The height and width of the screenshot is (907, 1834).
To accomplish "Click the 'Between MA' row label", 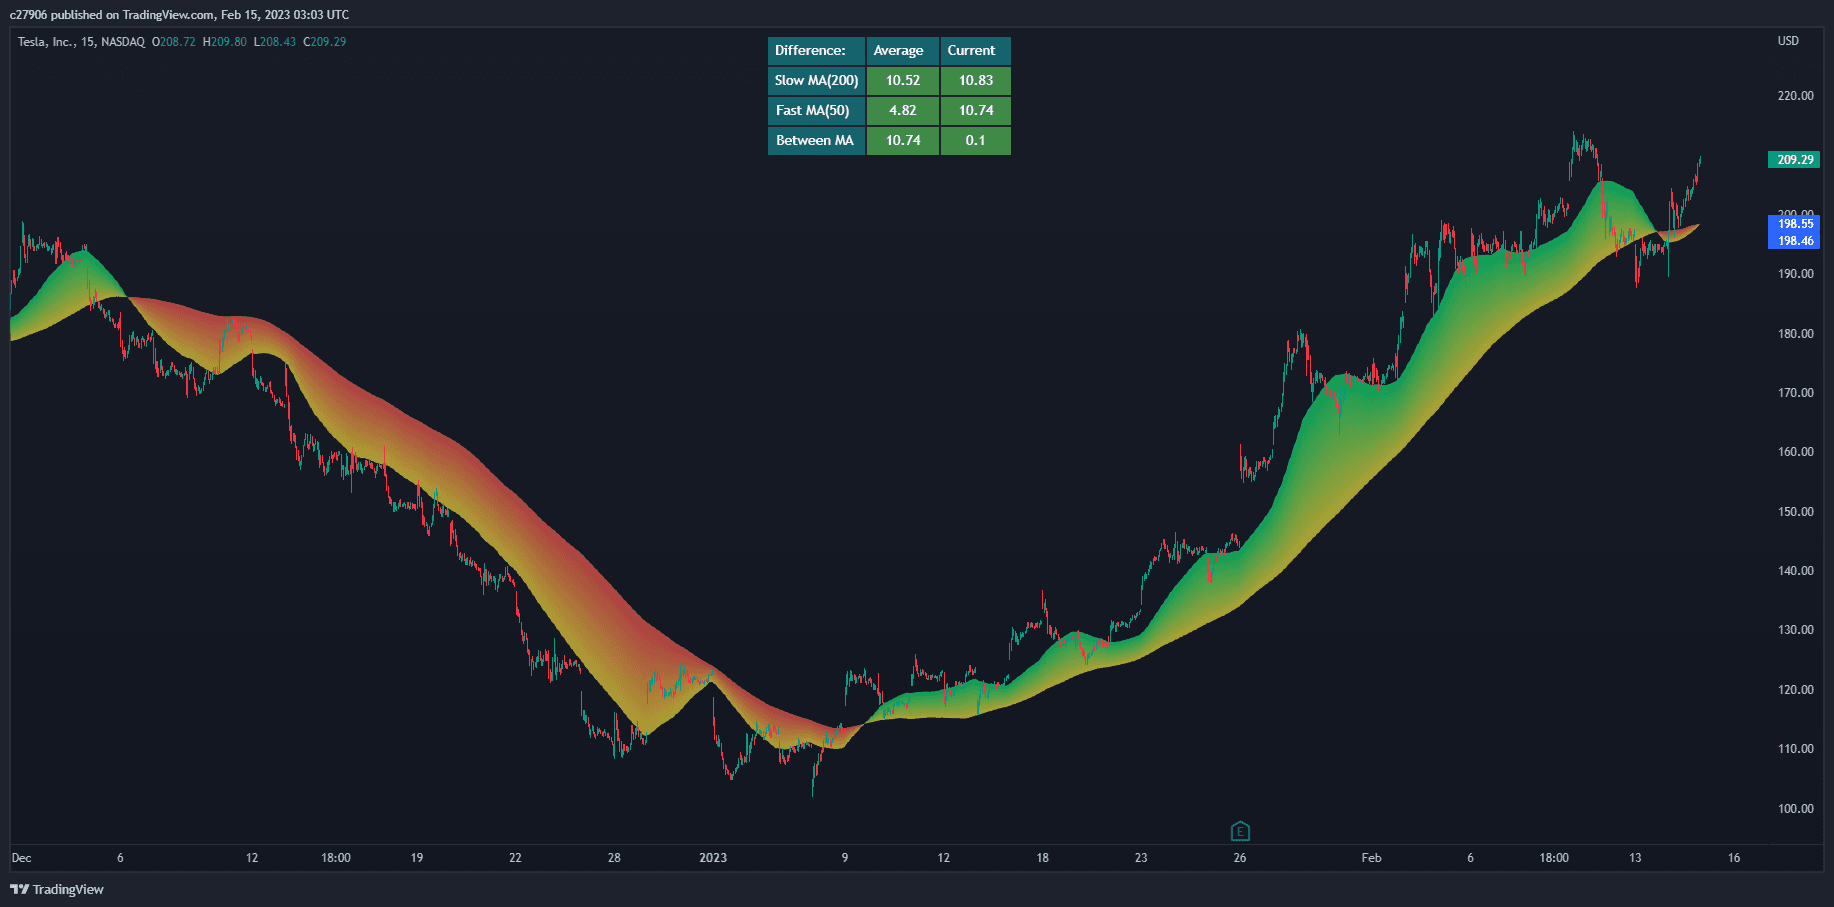I will pyautogui.click(x=816, y=141).
